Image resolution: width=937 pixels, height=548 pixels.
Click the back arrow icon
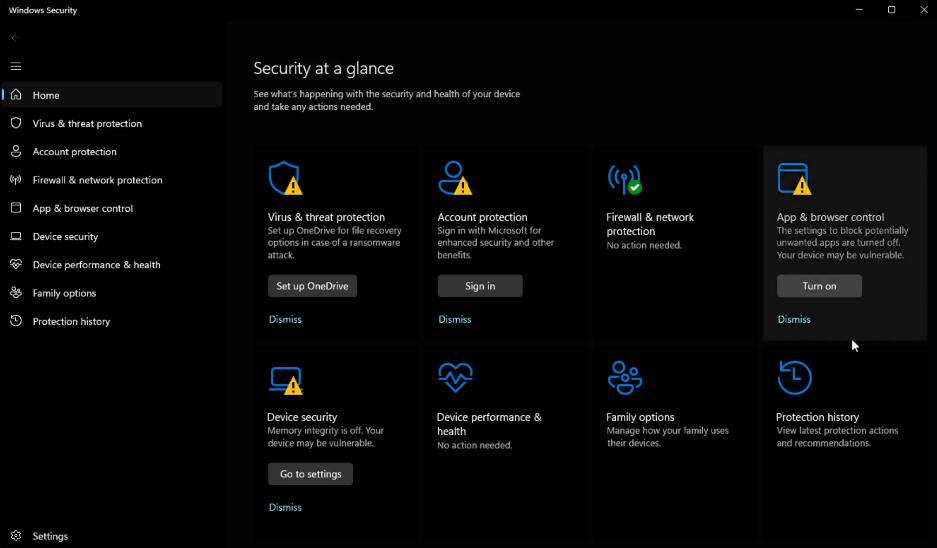point(16,38)
